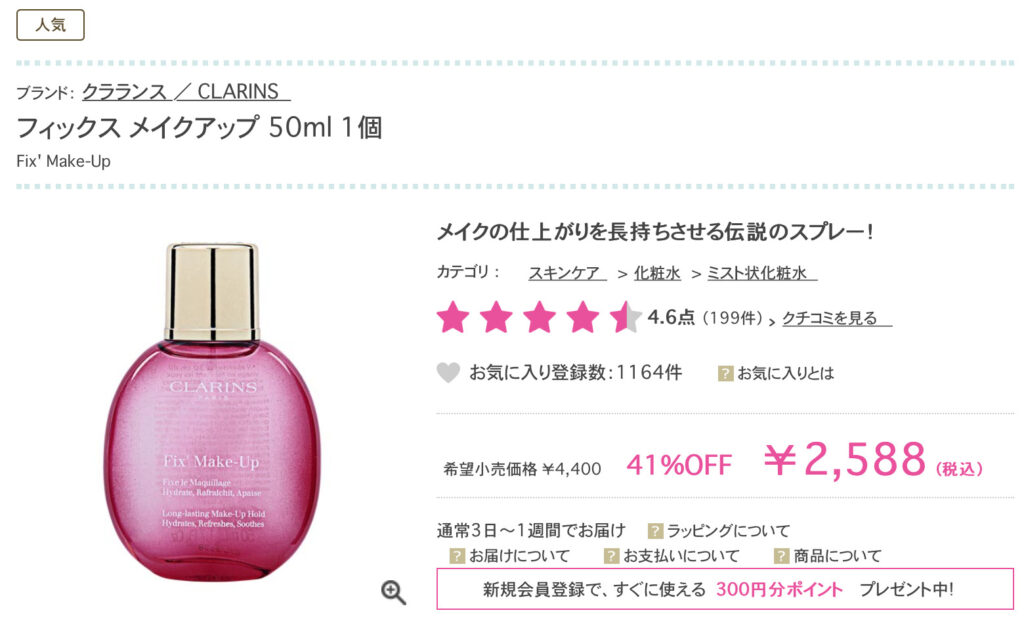Open the 新規会員登録 300円分ポイント banner
The height and width of the screenshot is (621, 1024).
(725, 589)
